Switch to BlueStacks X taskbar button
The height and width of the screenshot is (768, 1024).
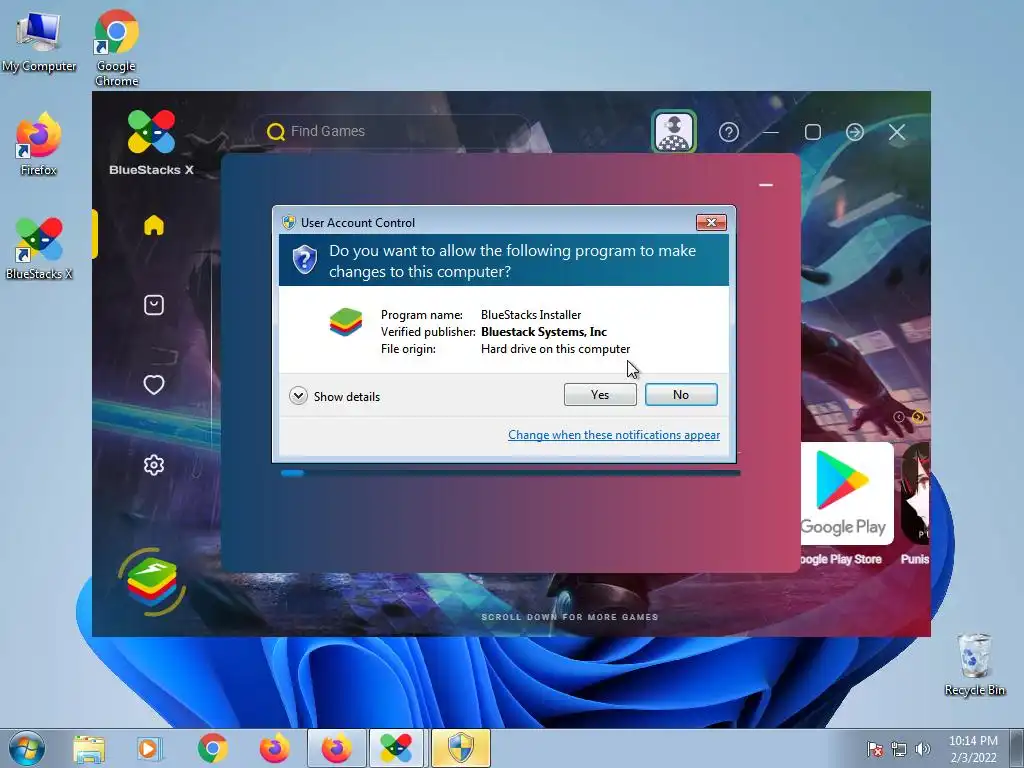point(397,748)
